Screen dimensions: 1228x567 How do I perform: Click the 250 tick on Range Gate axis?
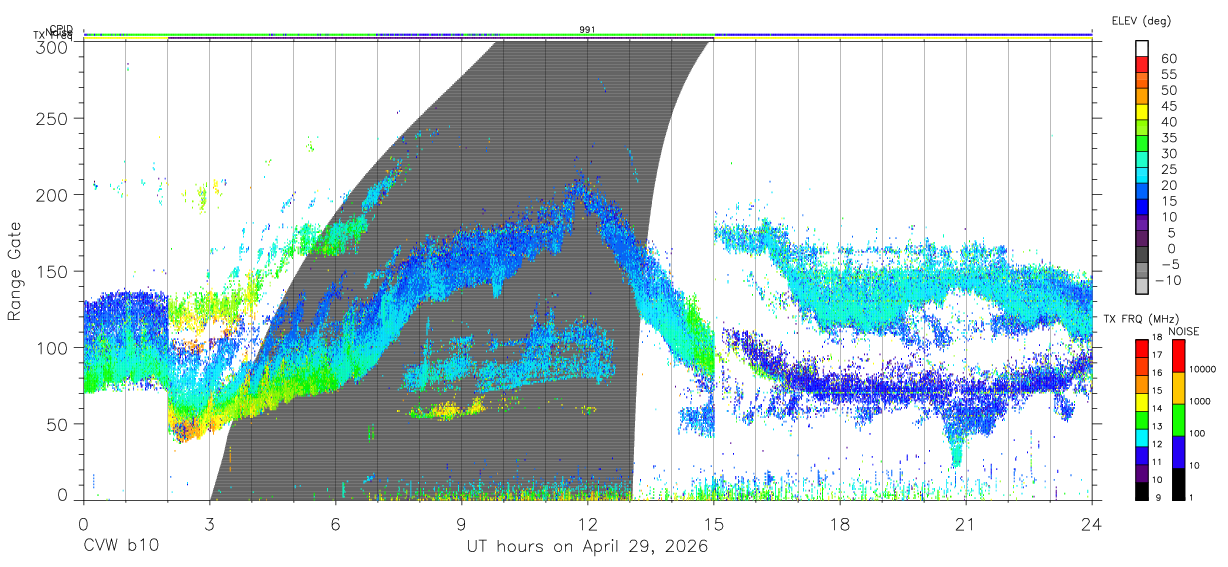pyautogui.click(x=52, y=119)
